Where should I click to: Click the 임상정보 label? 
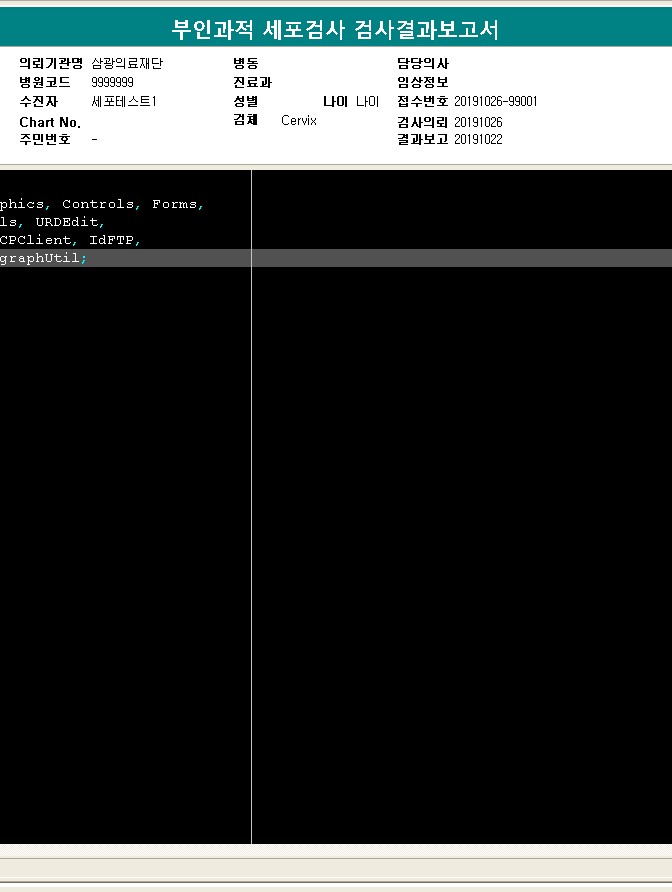tap(423, 82)
